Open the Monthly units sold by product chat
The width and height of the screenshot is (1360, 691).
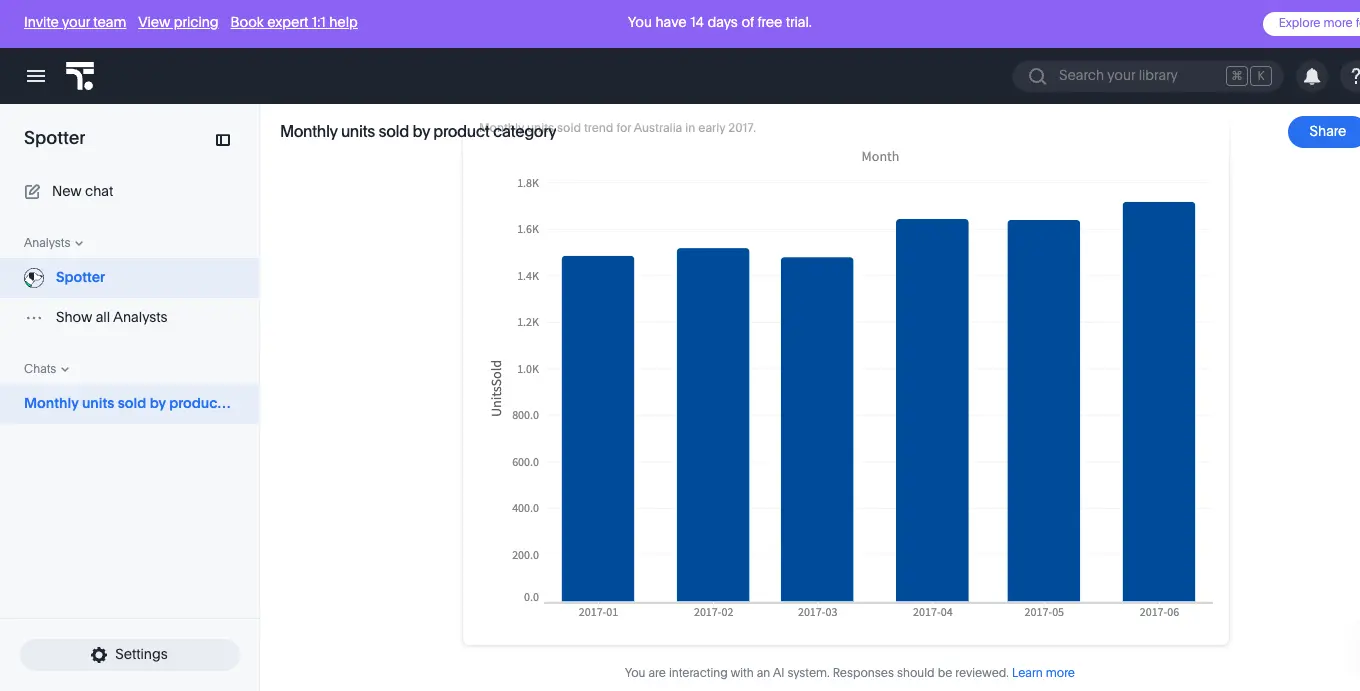click(x=130, y=404)
